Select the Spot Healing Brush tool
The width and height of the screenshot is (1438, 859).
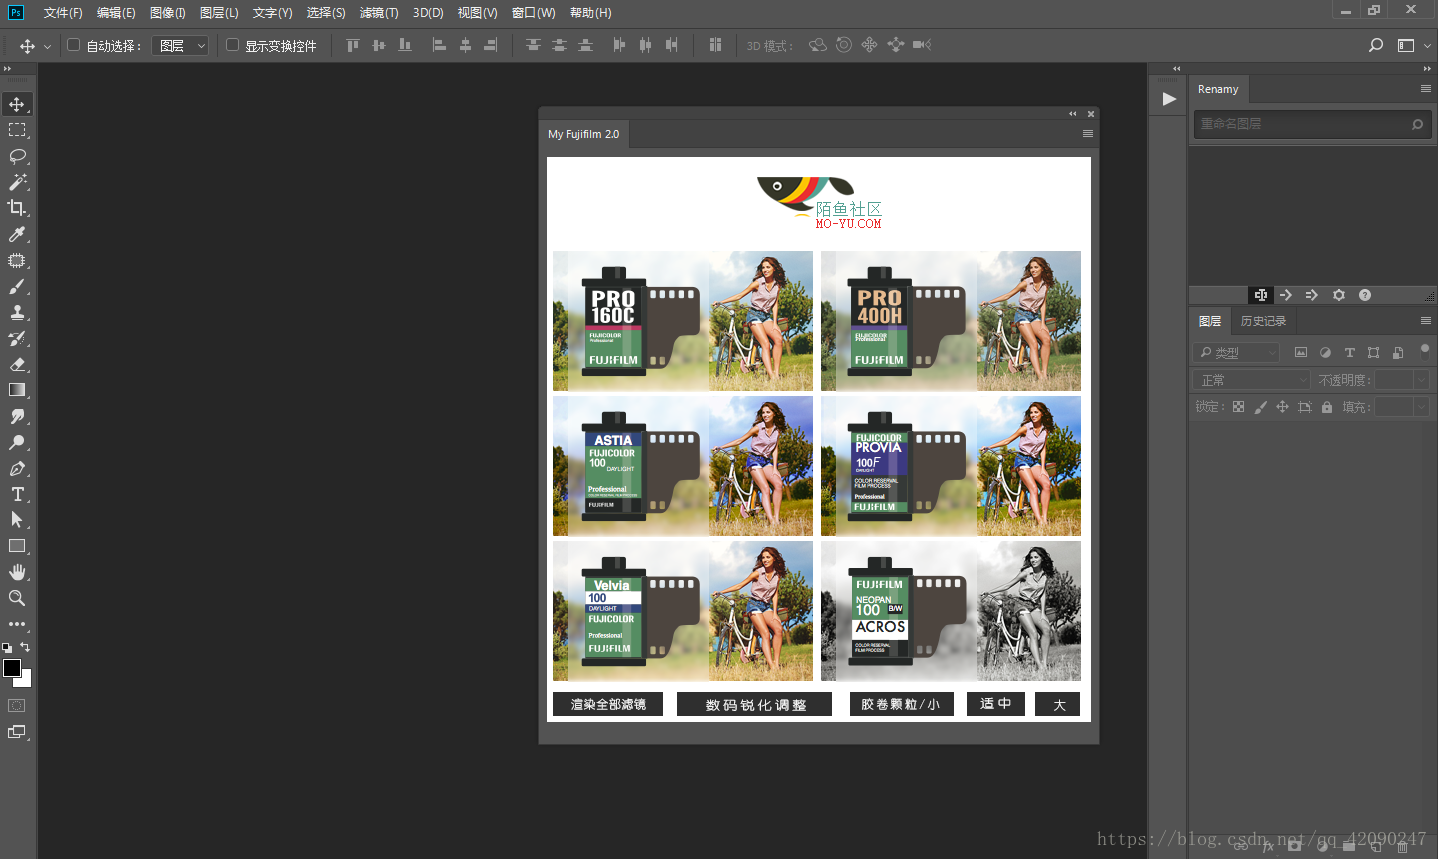(x=17, y=260)
